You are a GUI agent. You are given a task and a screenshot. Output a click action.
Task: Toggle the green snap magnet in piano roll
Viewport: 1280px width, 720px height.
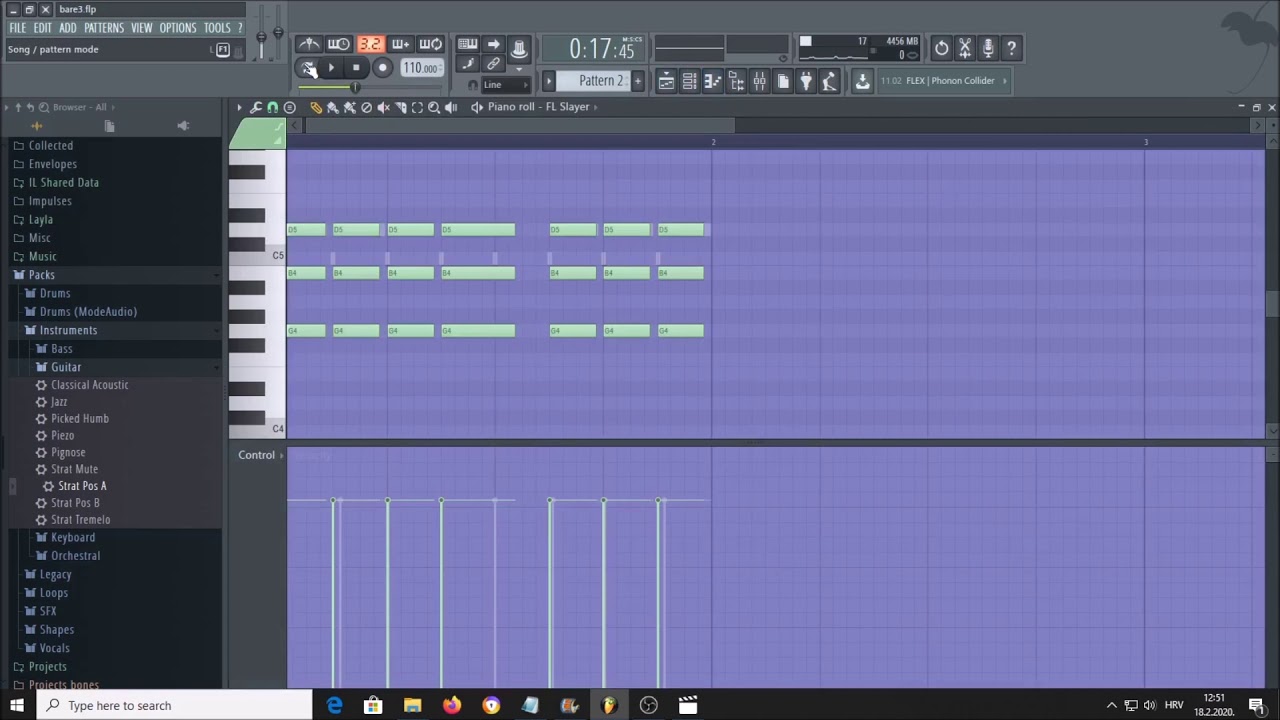(272, 107)
